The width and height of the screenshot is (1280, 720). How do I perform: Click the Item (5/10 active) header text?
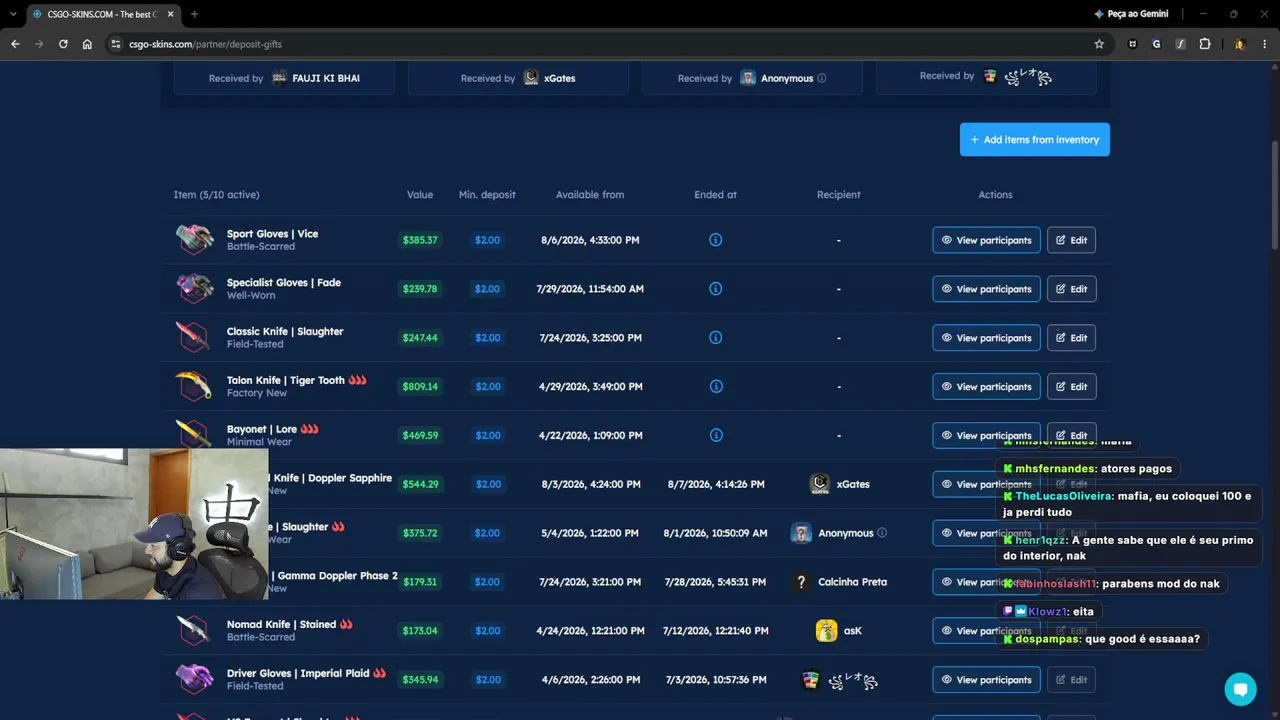coord(216,195)
